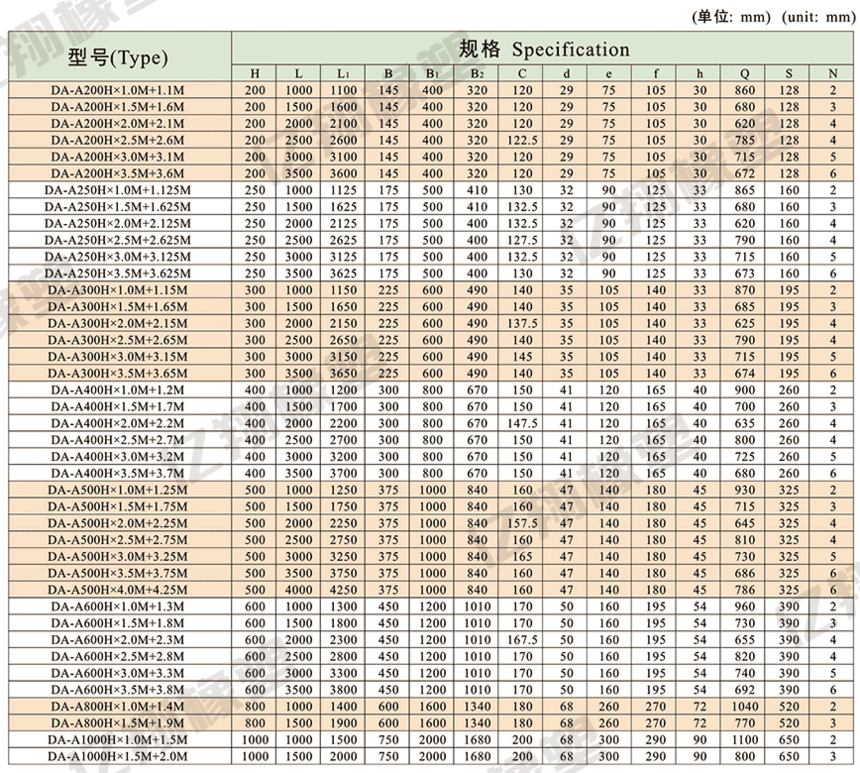Select the DA-A500H×4.0M+4.25M type cell
The height and width of the screenshot is (773, 860).
[117, 589]
